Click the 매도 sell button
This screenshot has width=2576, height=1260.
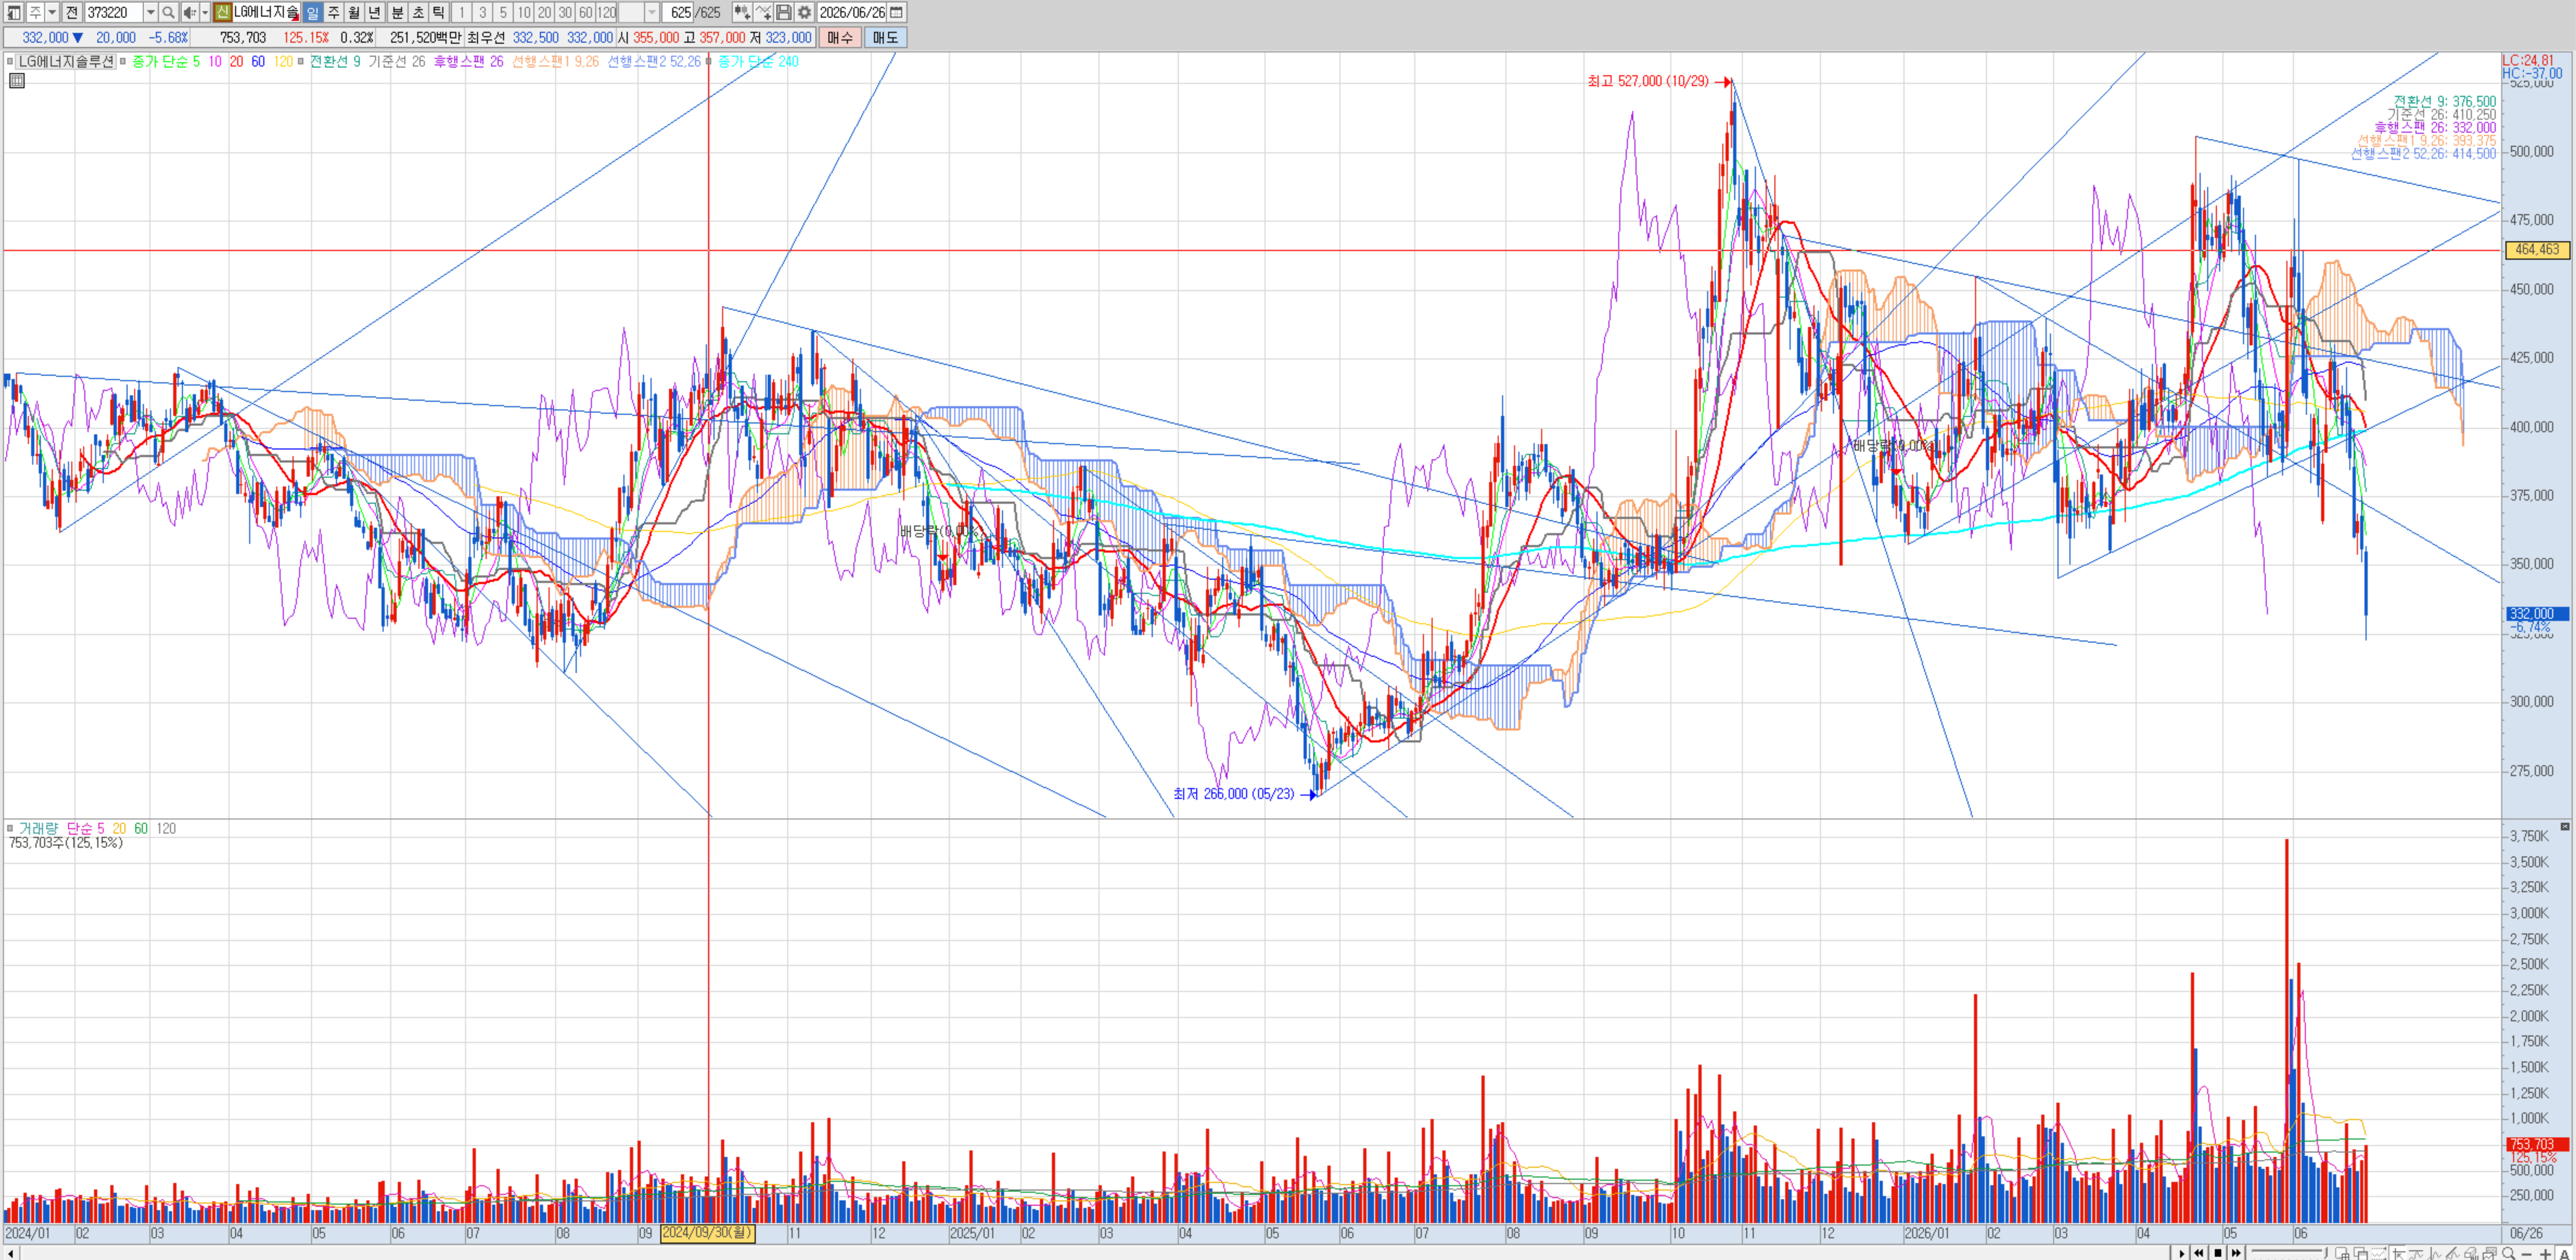[x=886, y=38]
